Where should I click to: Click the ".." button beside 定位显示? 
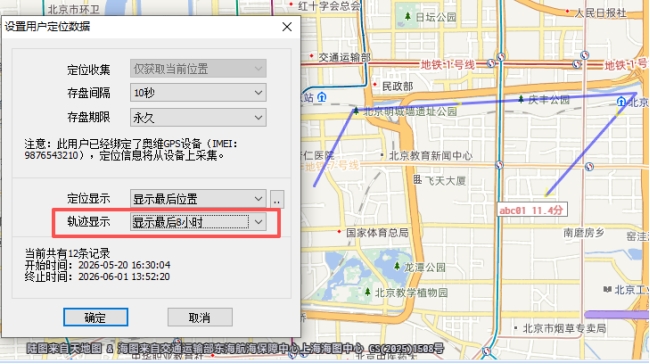[x=277, y=199]
